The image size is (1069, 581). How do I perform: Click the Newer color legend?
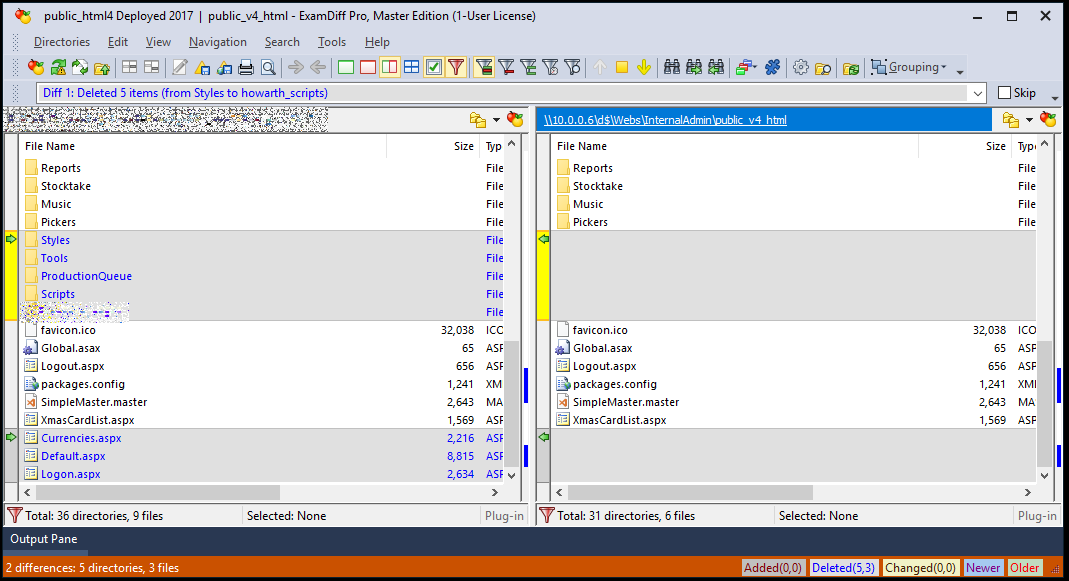[983, 567]
